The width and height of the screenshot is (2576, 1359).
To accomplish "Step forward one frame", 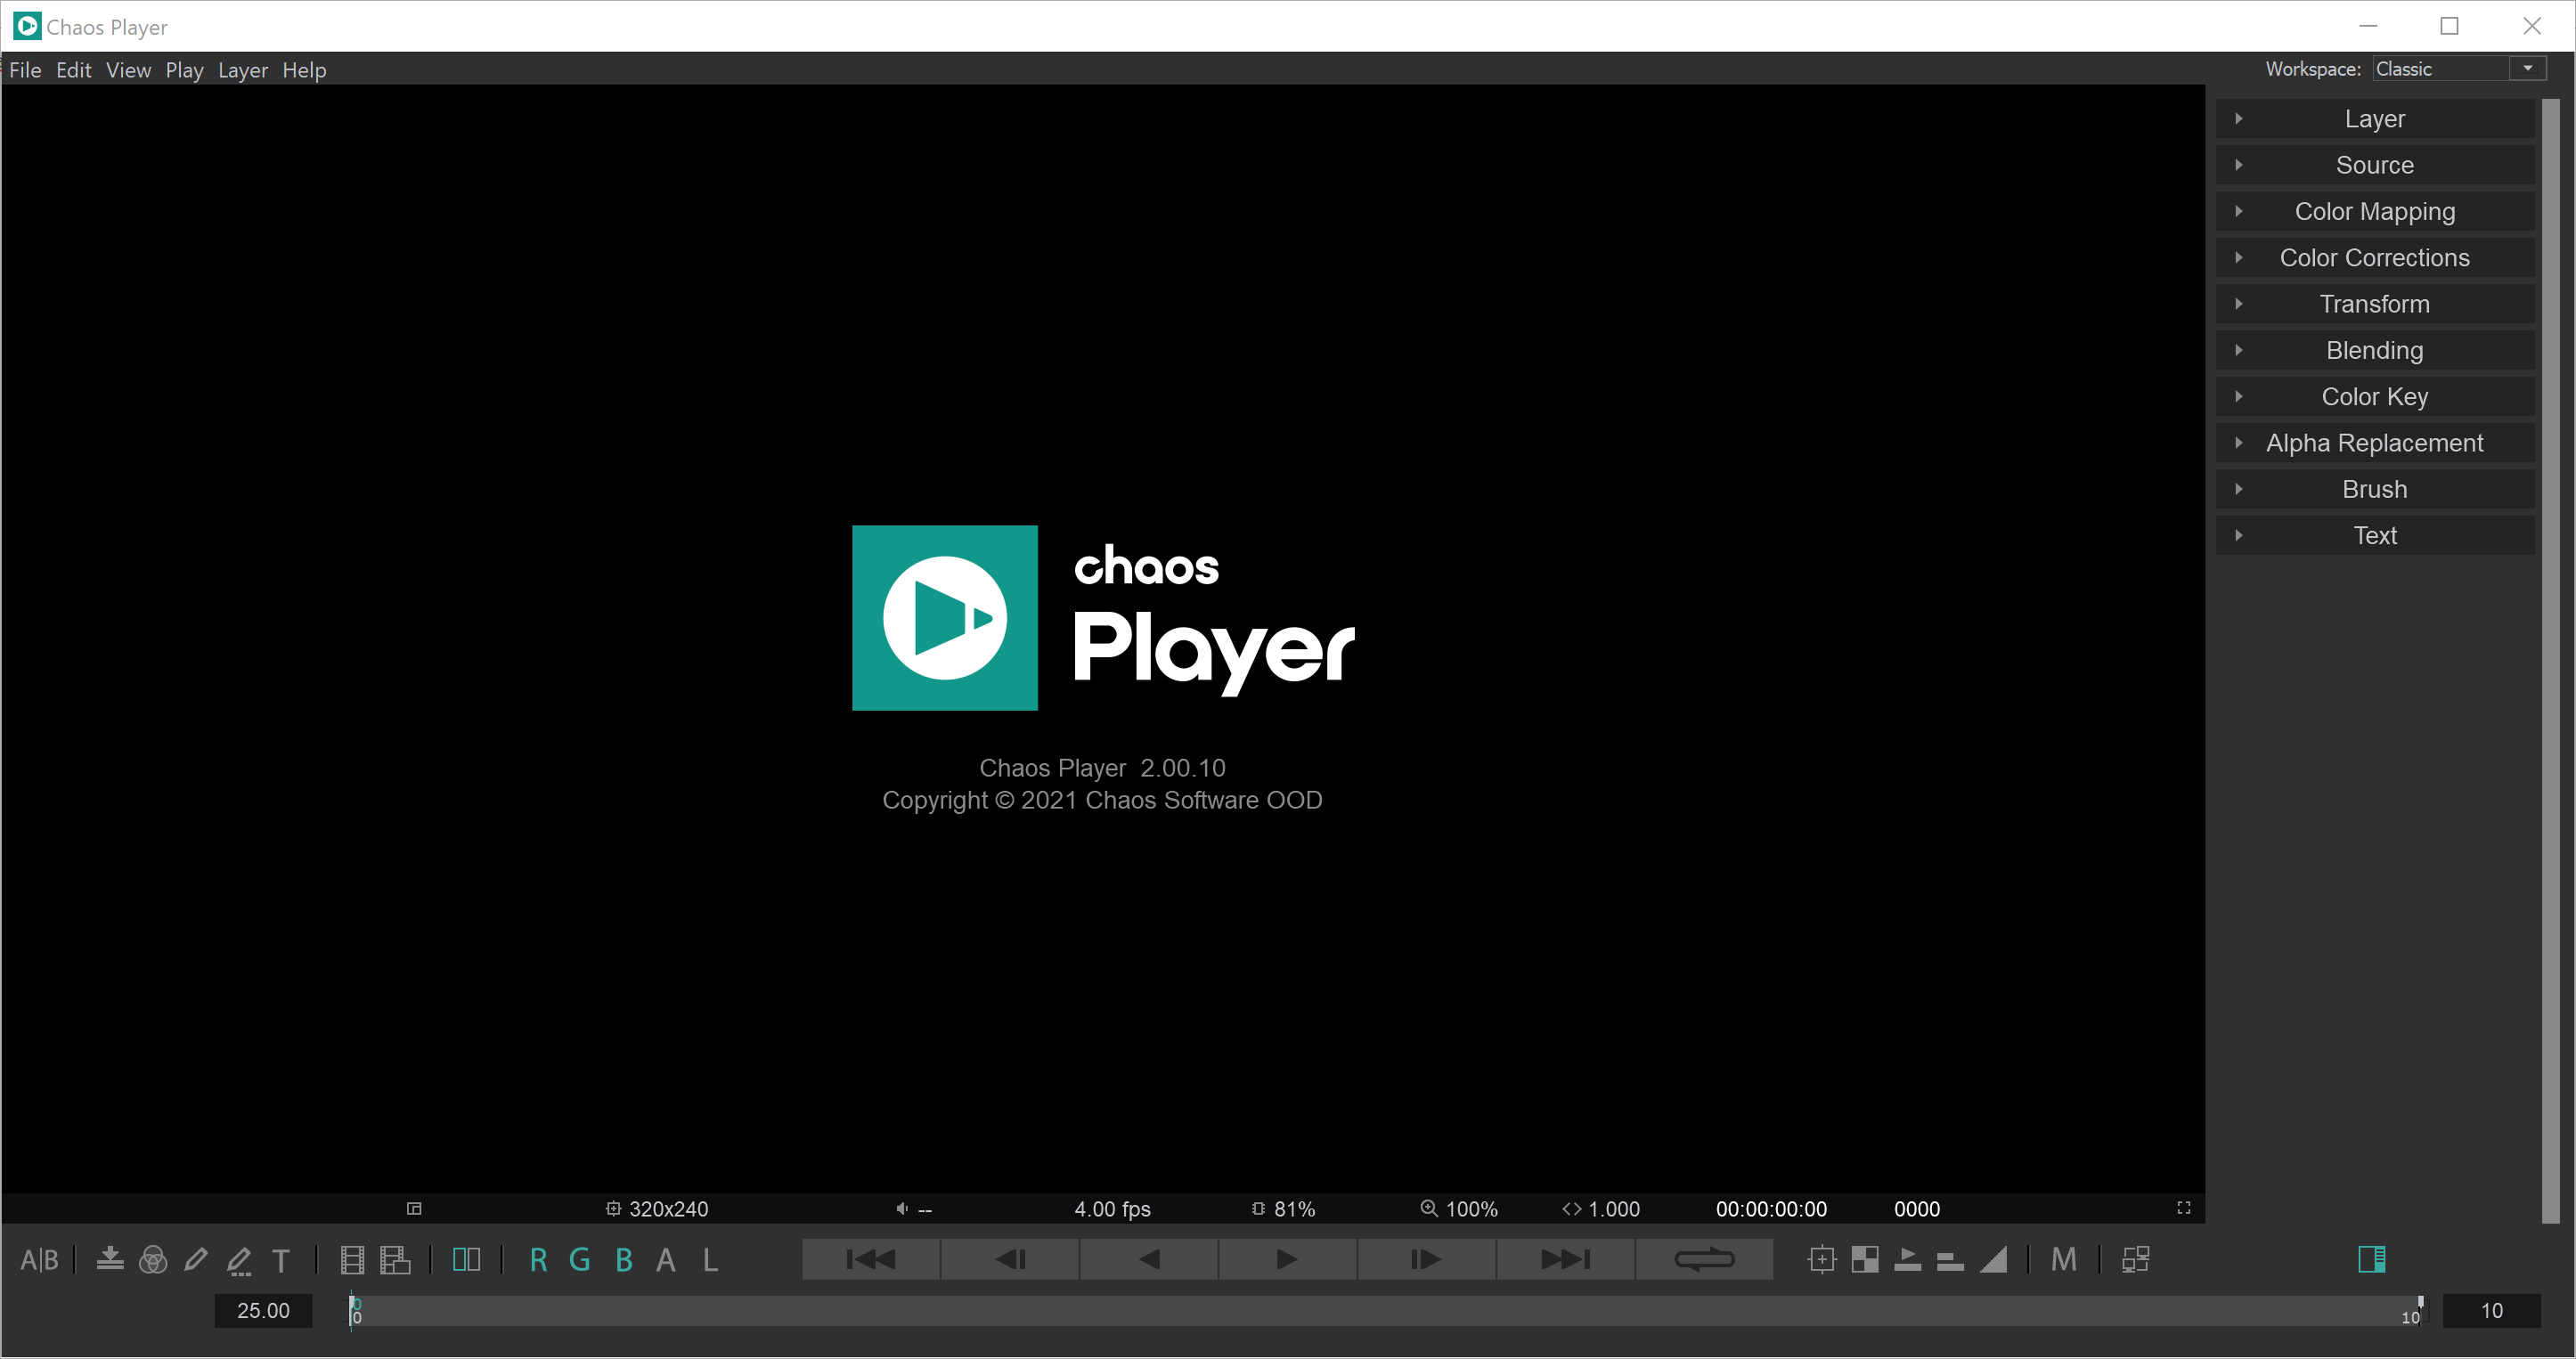I will point(1427,1259).
